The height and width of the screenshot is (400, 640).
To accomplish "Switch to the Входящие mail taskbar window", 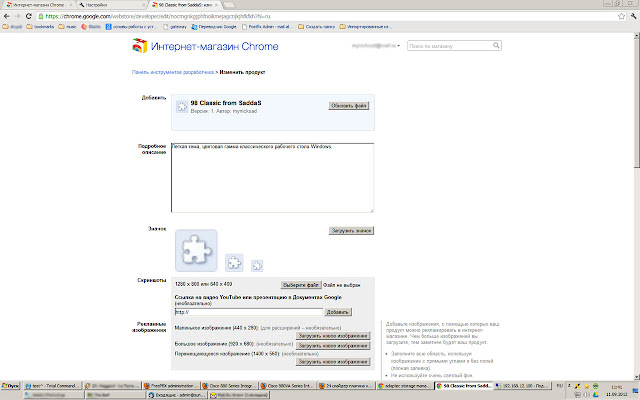I will [x=177, y=395].
